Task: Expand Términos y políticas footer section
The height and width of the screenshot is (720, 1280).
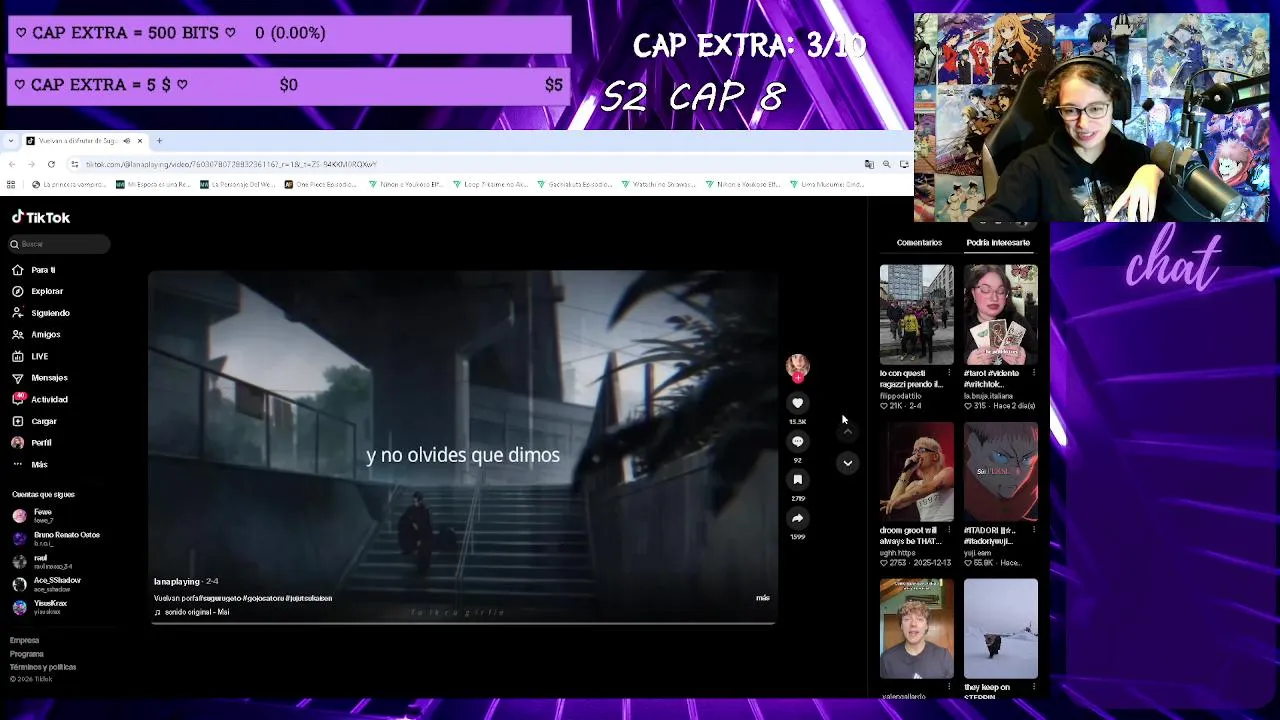Action: pos(43,667)
